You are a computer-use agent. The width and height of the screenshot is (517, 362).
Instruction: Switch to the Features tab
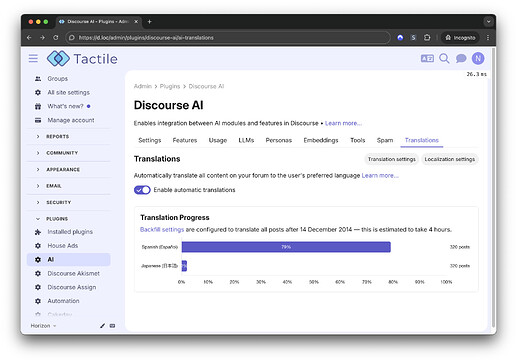point(185,140)
